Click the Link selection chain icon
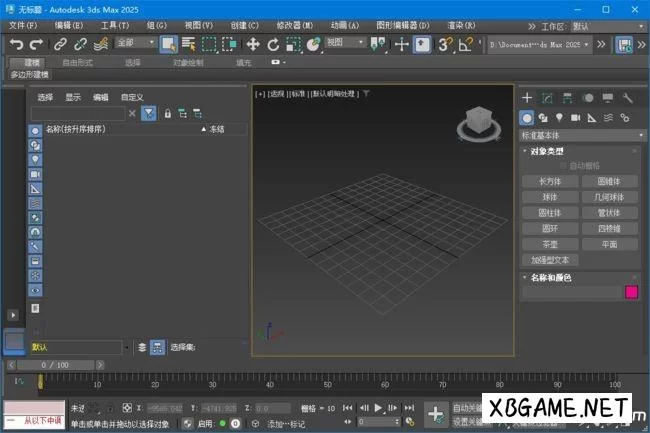The width and height of the screenshot is (650, 433). point(60,44)
